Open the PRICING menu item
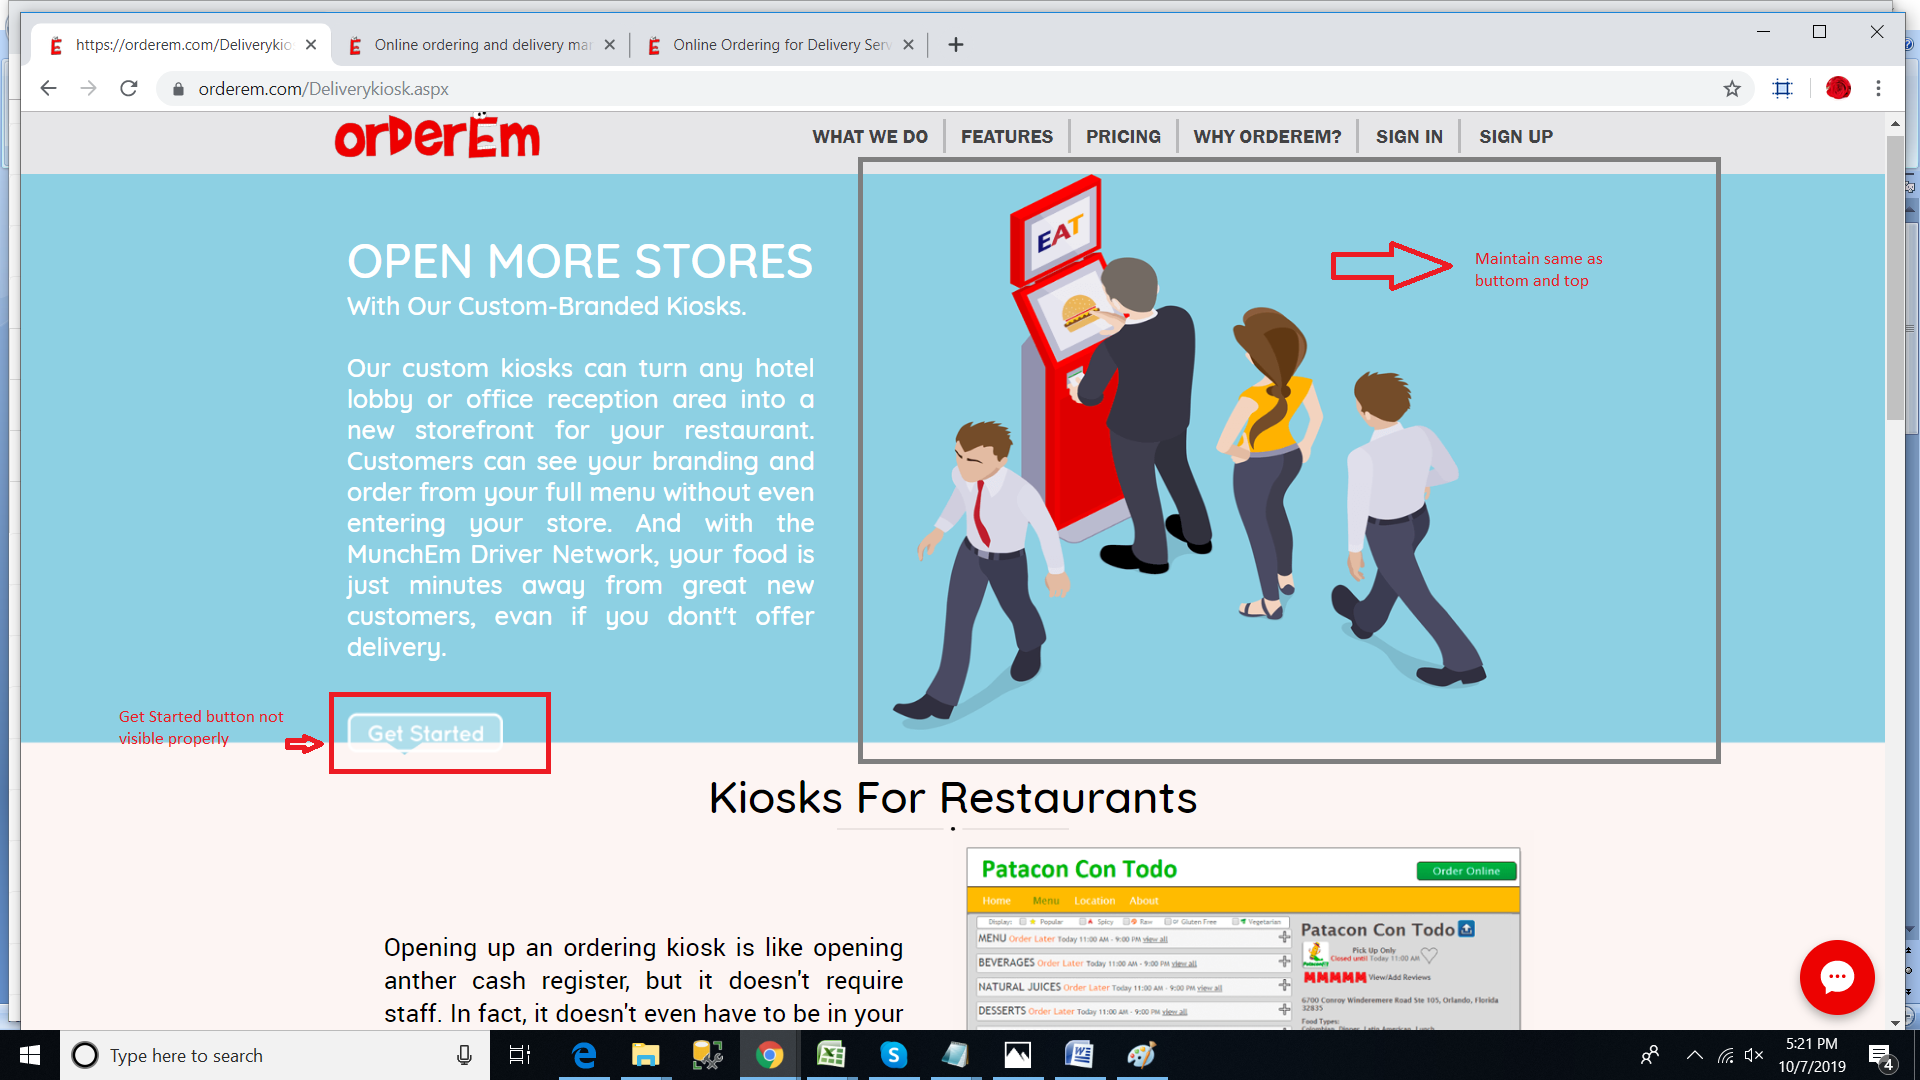 1123,137
